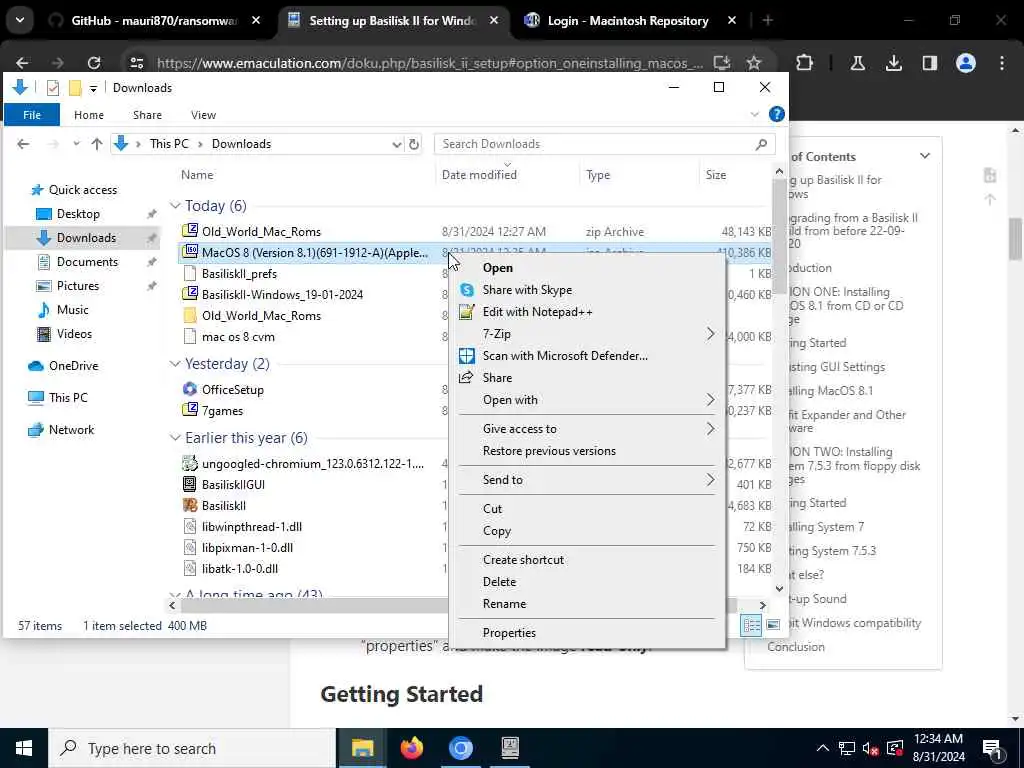Click Explorer horizontal scrollbar
This screenshot has height=768, width=1024.
click(x=457, y=605)
